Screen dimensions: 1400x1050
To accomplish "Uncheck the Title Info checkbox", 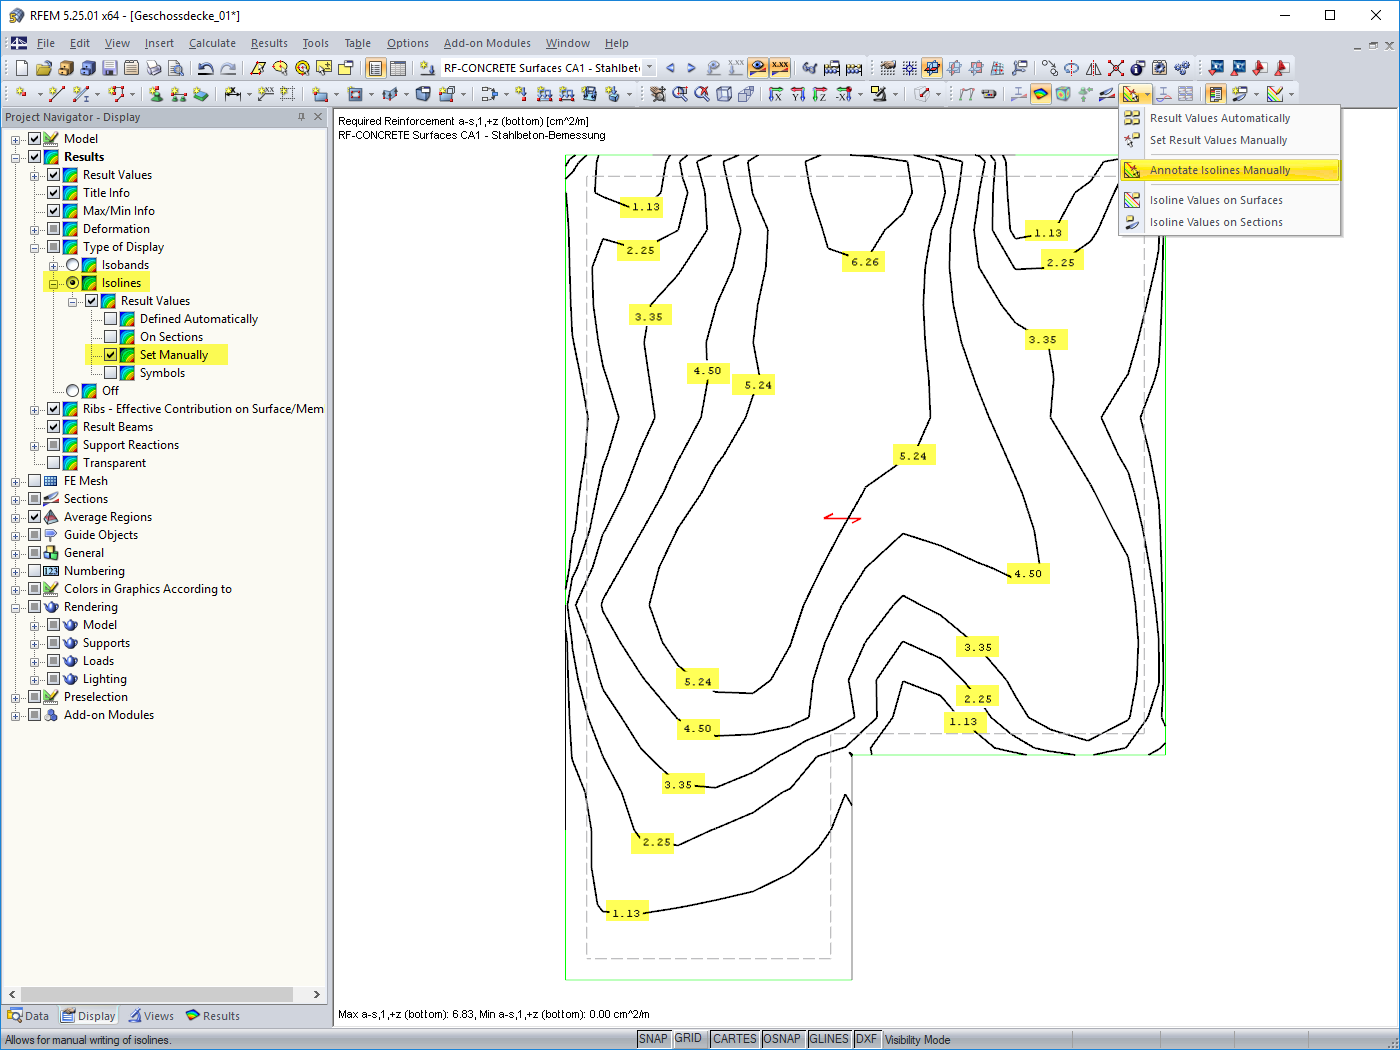I will tap(54, 193).
